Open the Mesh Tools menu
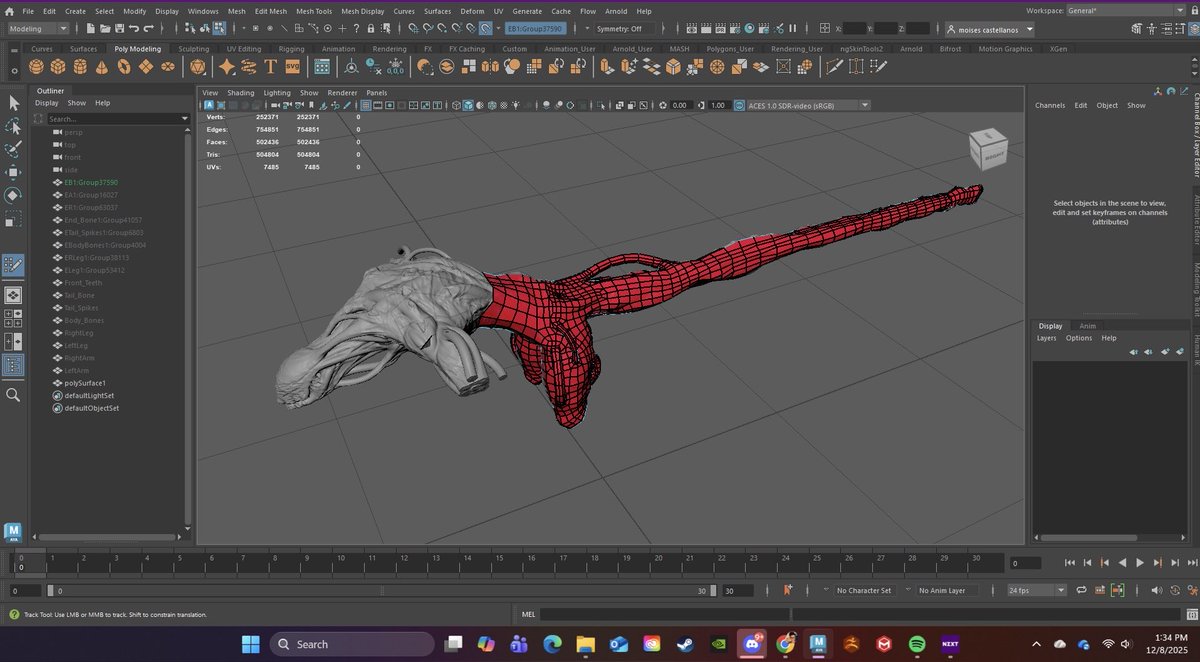1200x662 pixels. (x=313, y=11)
